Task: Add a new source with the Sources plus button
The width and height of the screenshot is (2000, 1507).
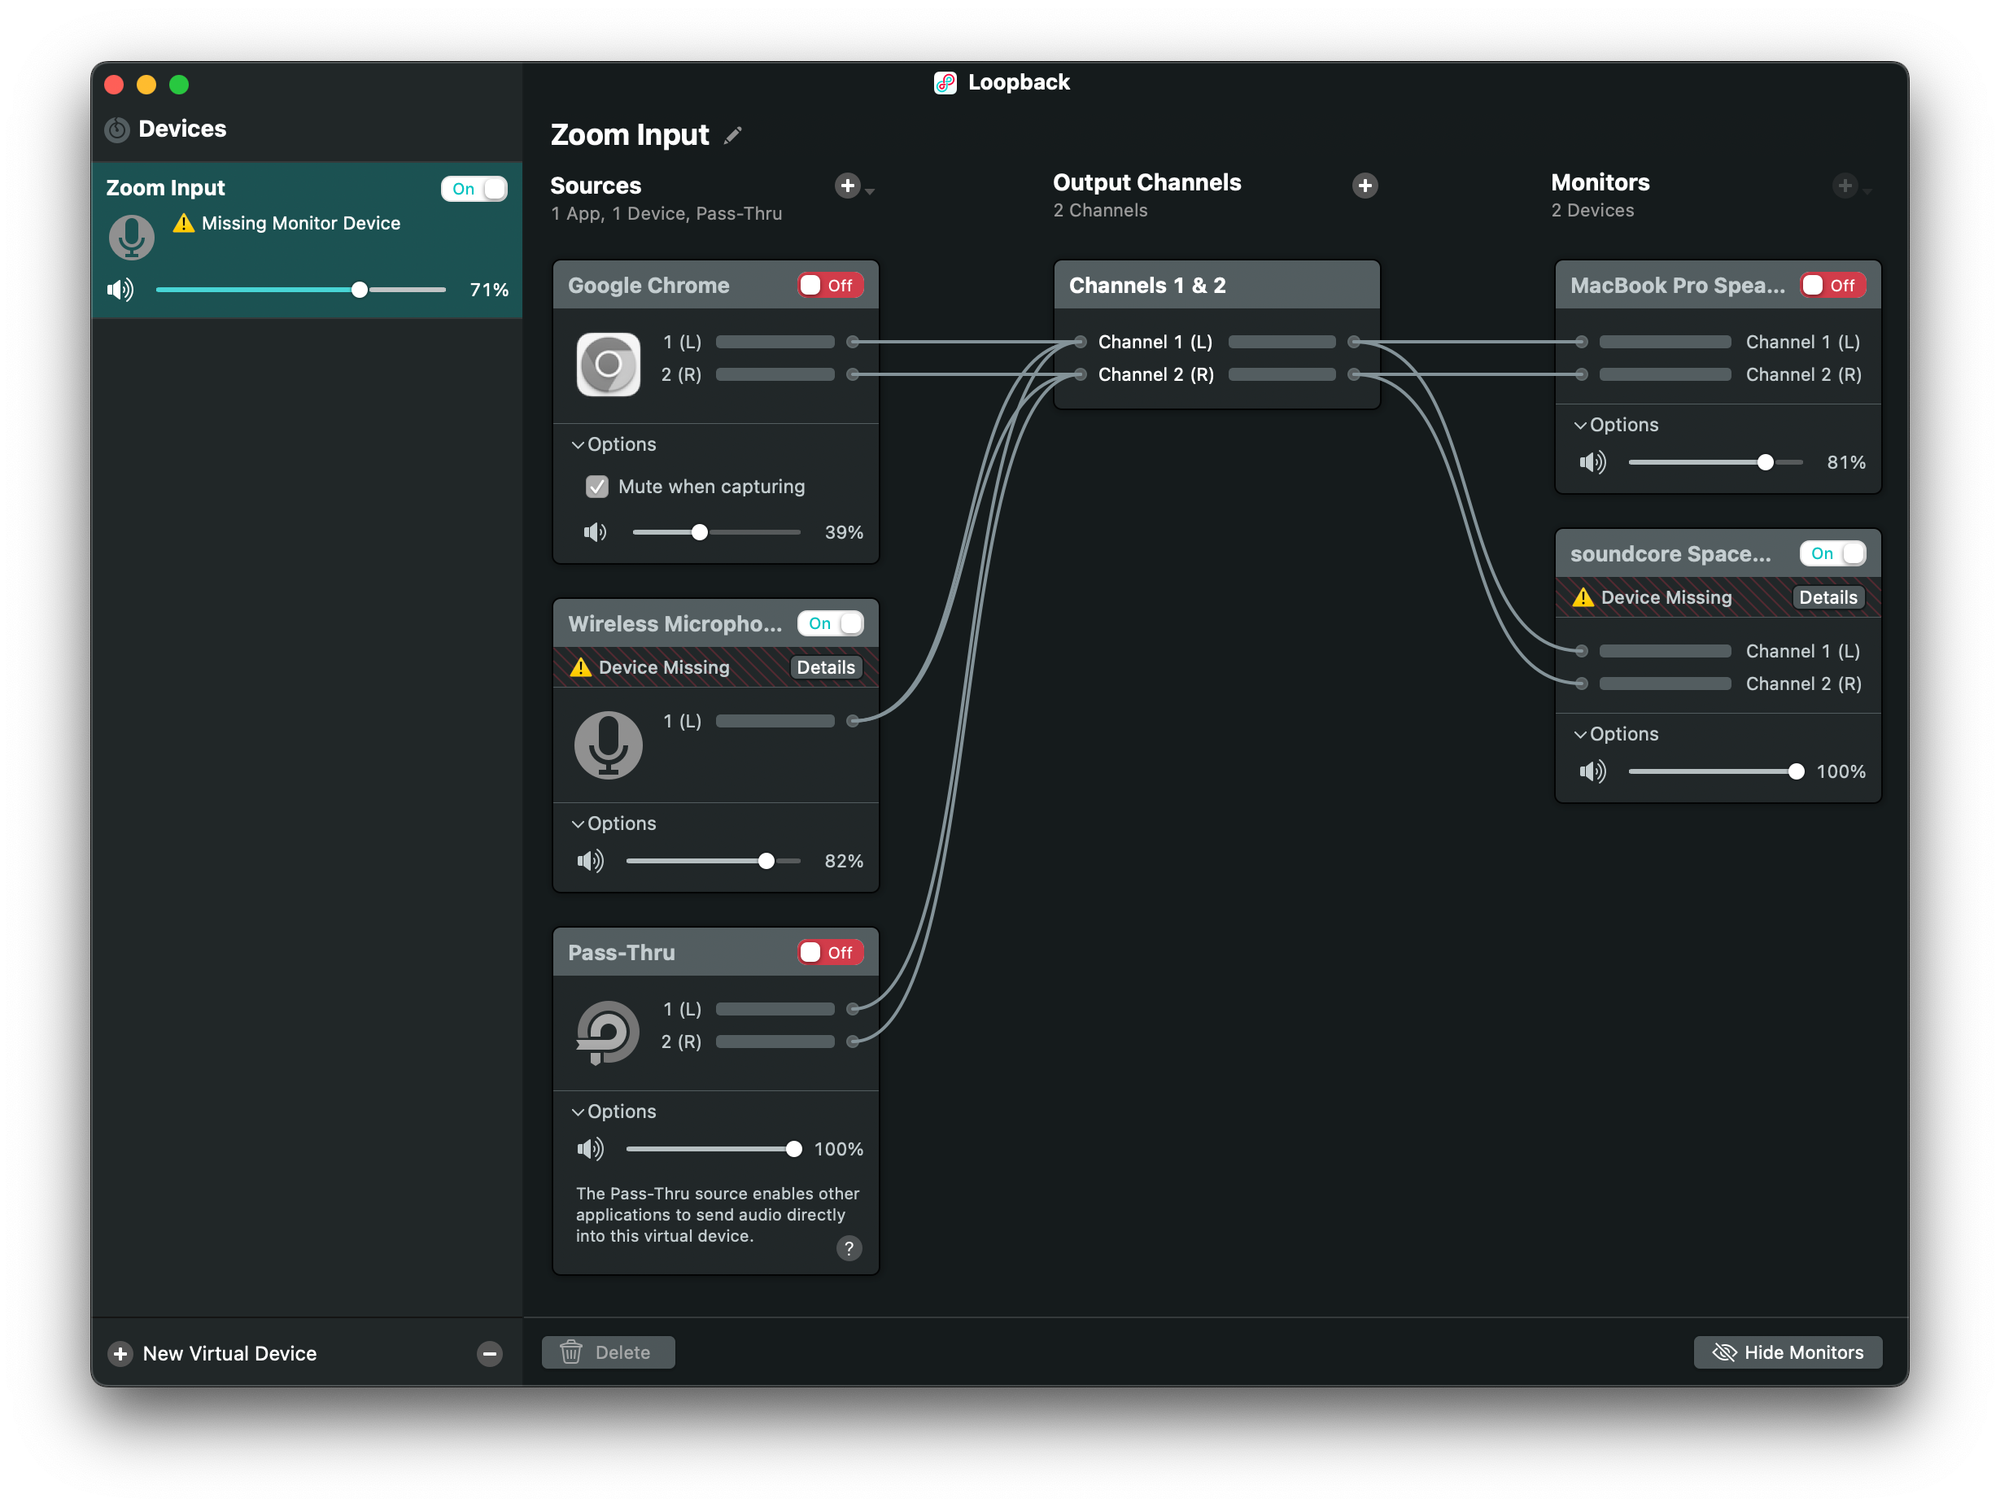Action: [847, 185]
